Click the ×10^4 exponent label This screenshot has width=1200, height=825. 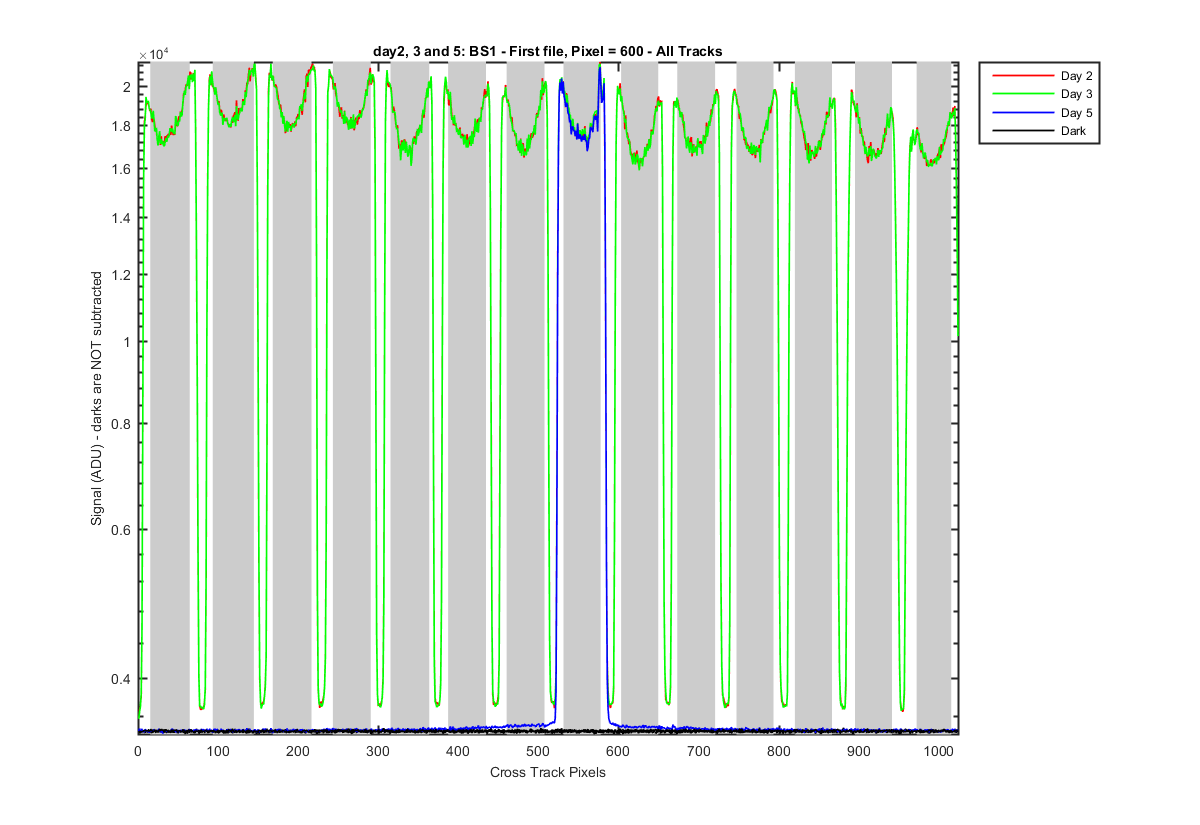(156, 55)
